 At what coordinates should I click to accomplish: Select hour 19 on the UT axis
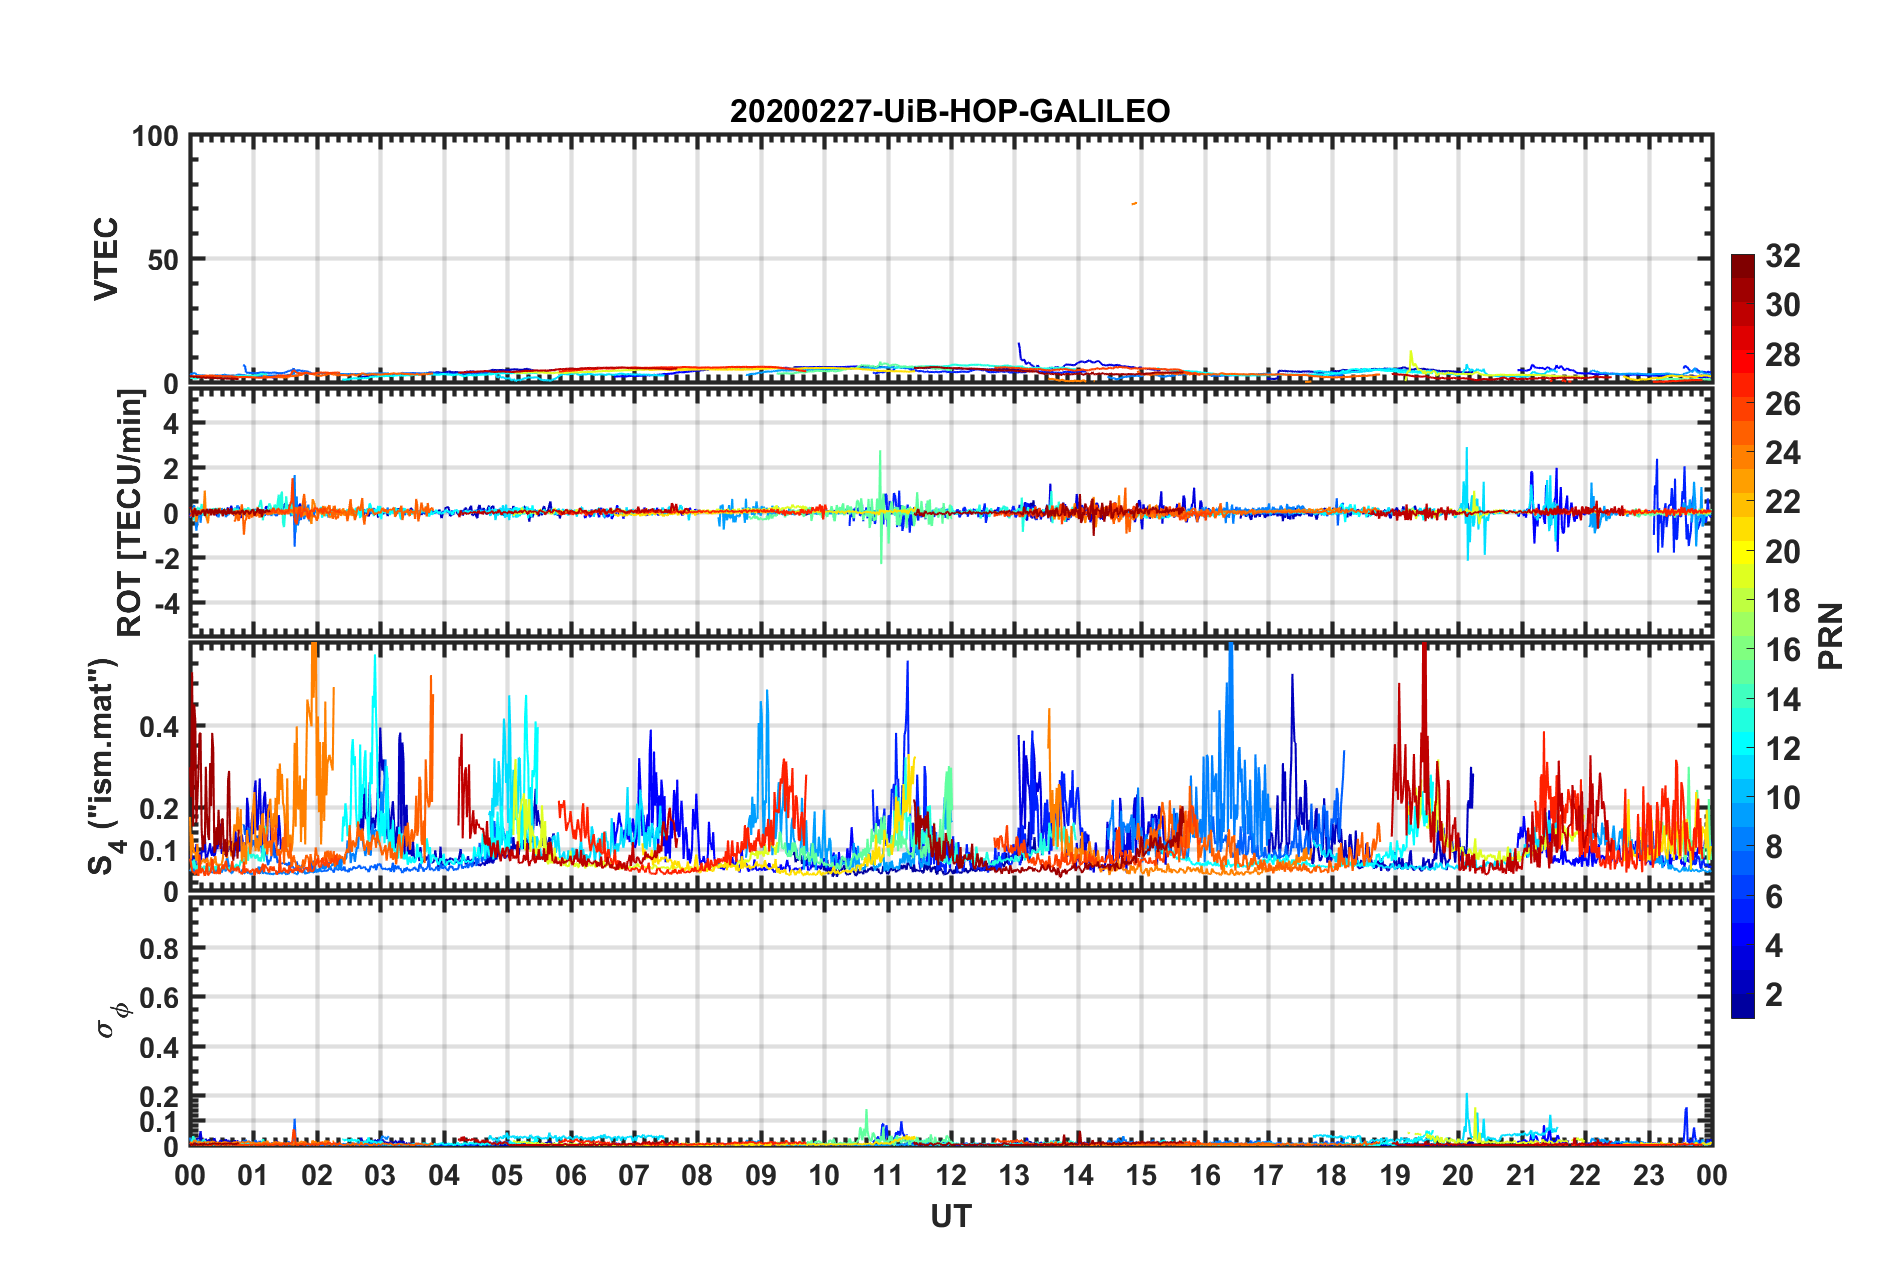click(x=1395, y=1175)
